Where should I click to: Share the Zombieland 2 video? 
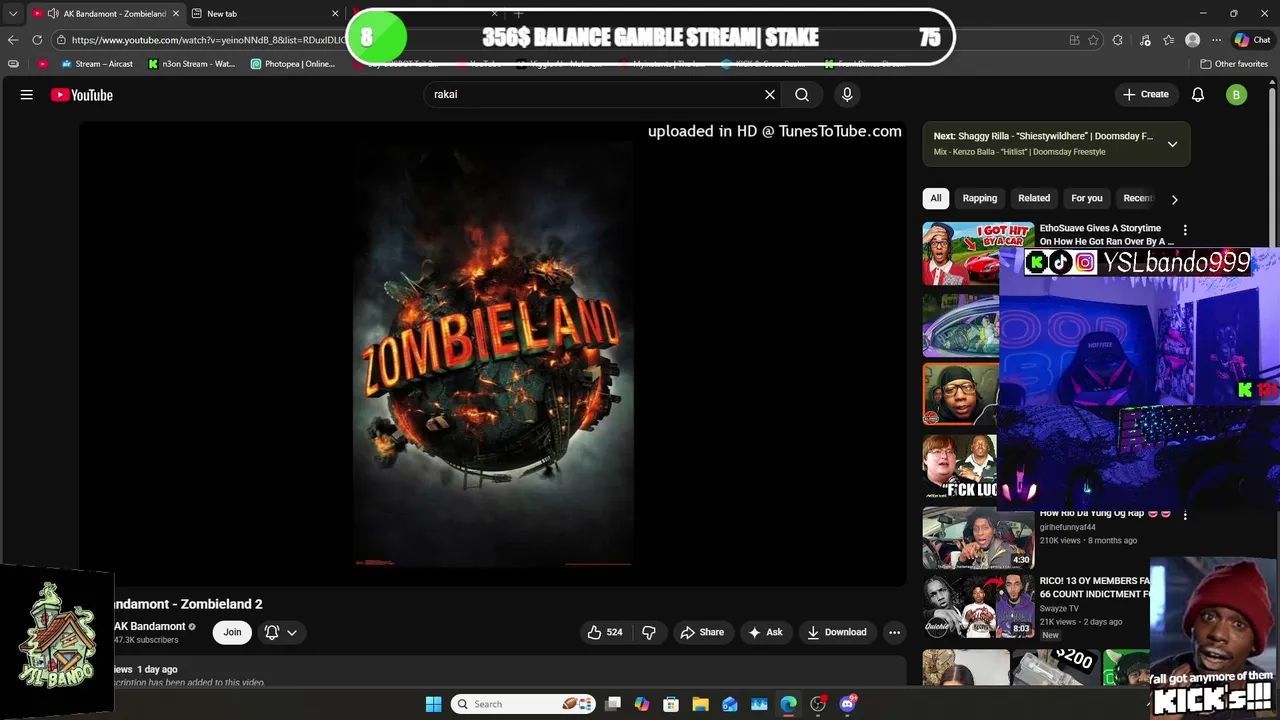tap(702, 632)
